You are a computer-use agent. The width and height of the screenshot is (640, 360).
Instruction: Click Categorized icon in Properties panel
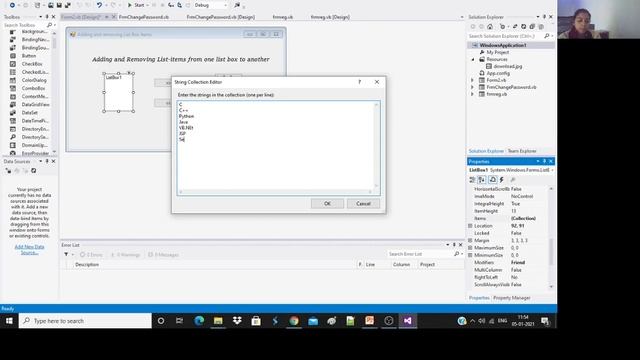pos(472,180)
